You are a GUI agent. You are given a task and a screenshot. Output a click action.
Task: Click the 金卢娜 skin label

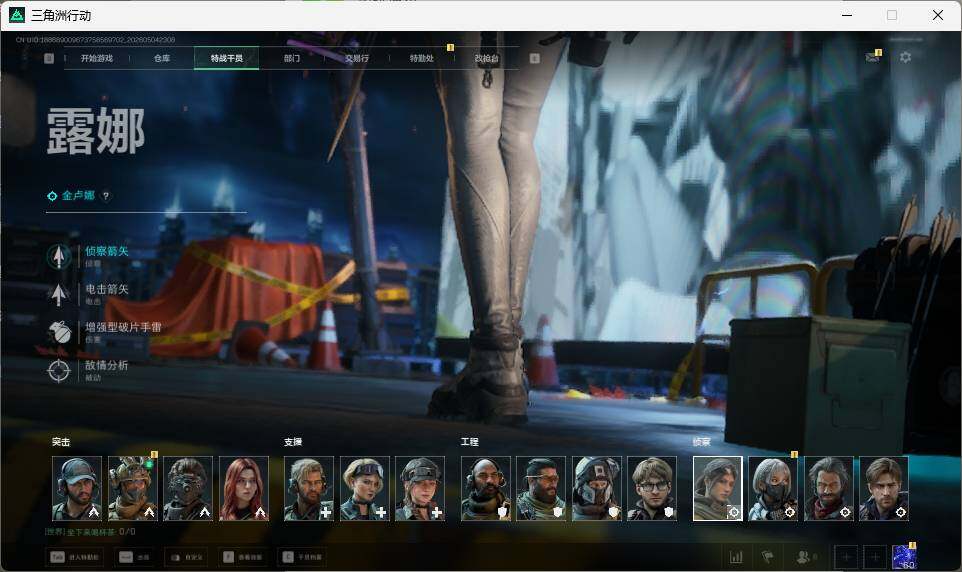tap(78, 196)
